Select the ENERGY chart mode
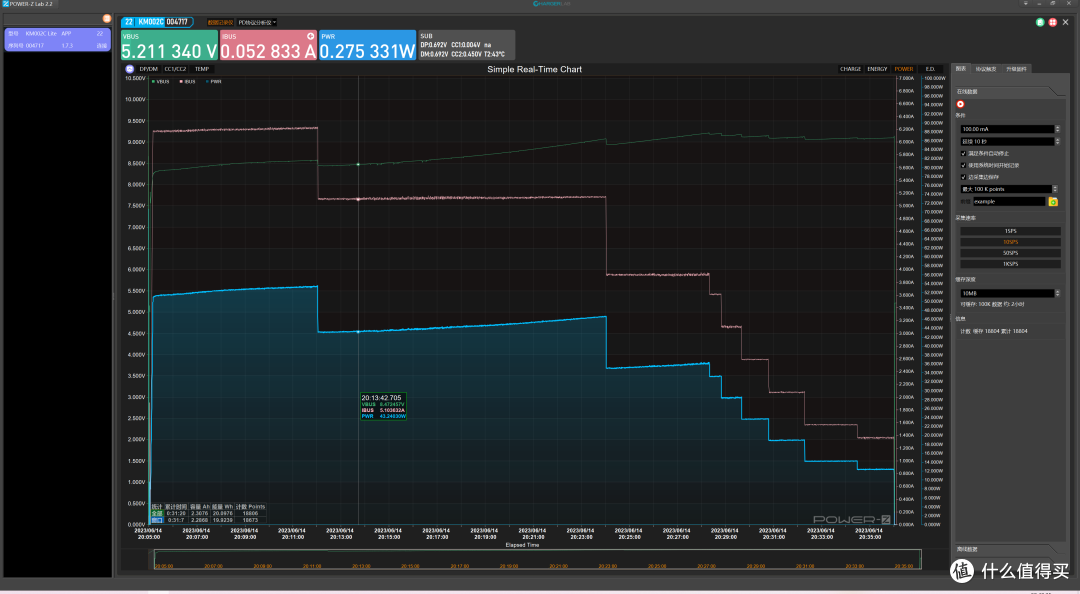1080x594 pixels. 877,69
